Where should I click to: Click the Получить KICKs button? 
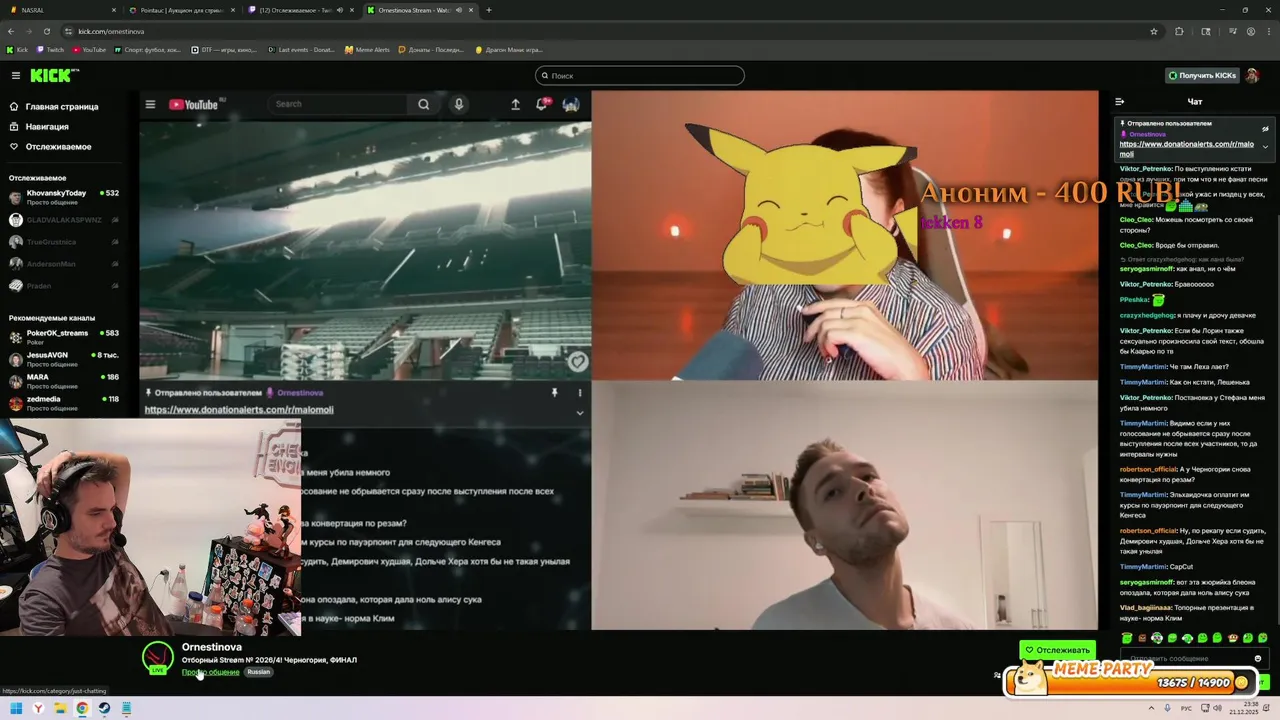click(x=1203, y=75)
